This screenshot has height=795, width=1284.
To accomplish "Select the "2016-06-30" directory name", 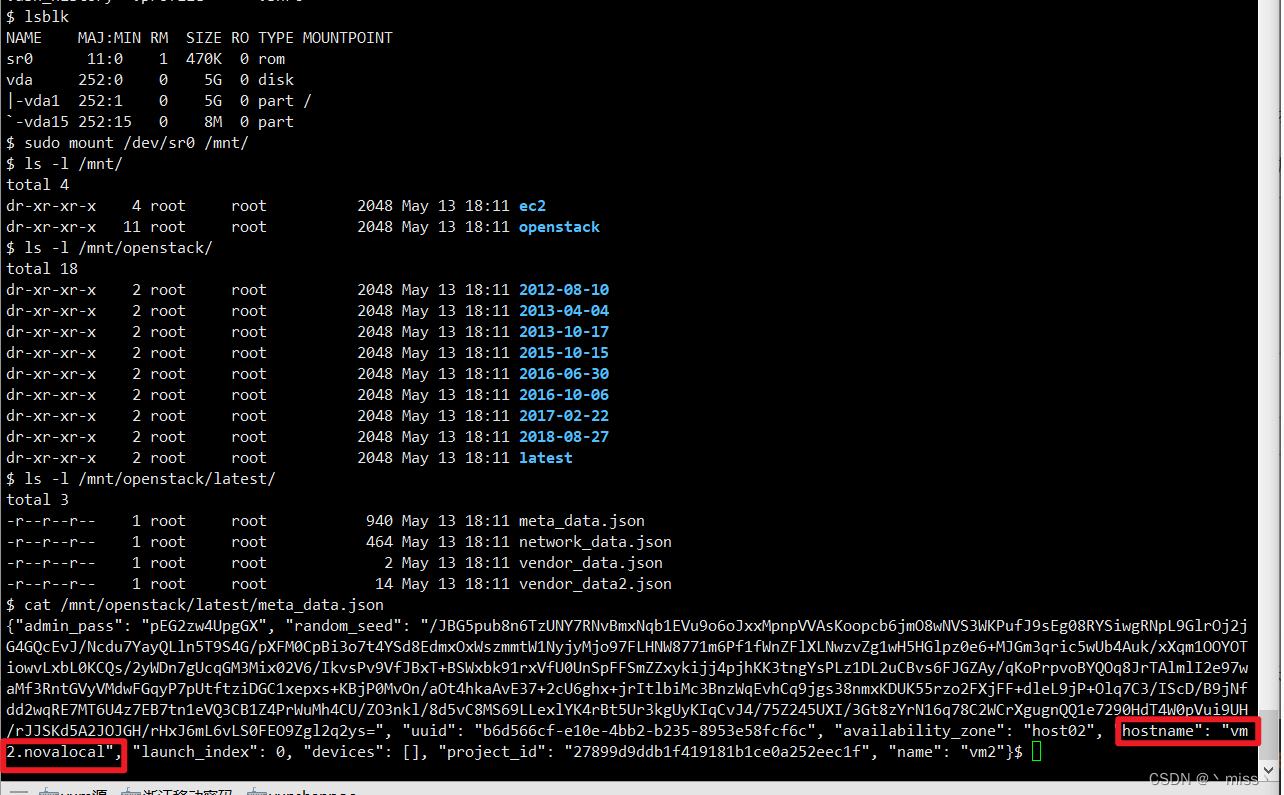I will coord(563,374).
